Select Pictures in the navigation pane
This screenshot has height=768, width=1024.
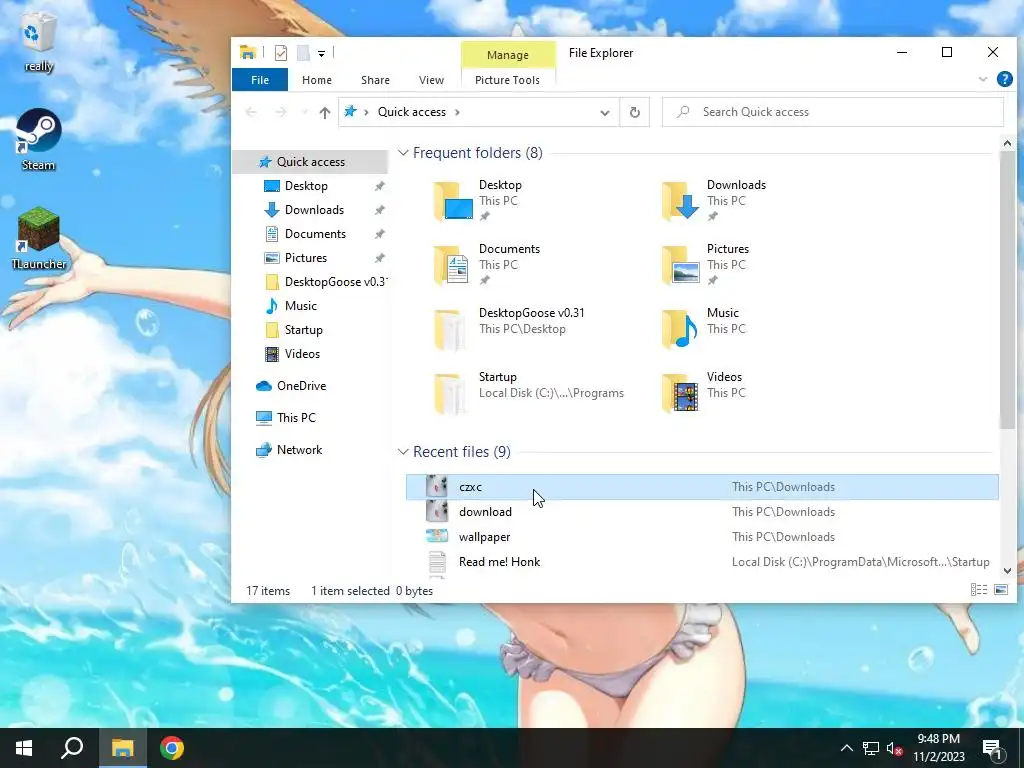tap(306, 257)
